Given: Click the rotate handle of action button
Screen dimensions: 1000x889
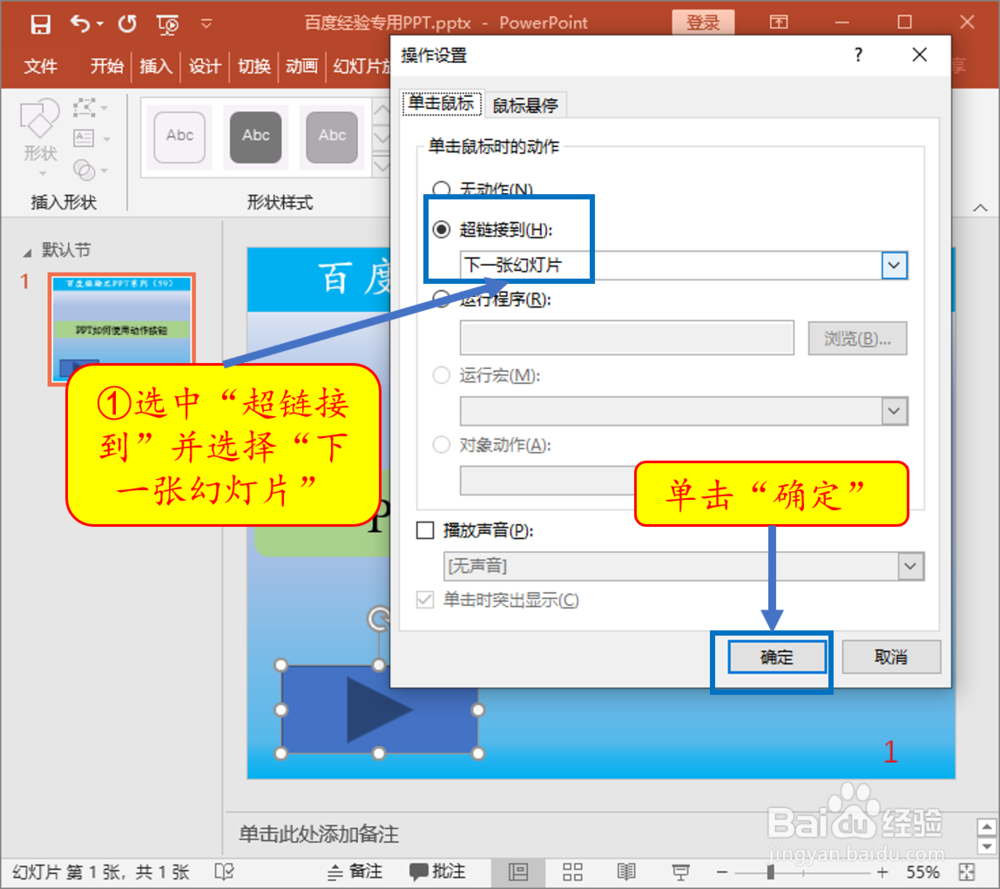Looking at the screenshot, I should pos(379,618).
